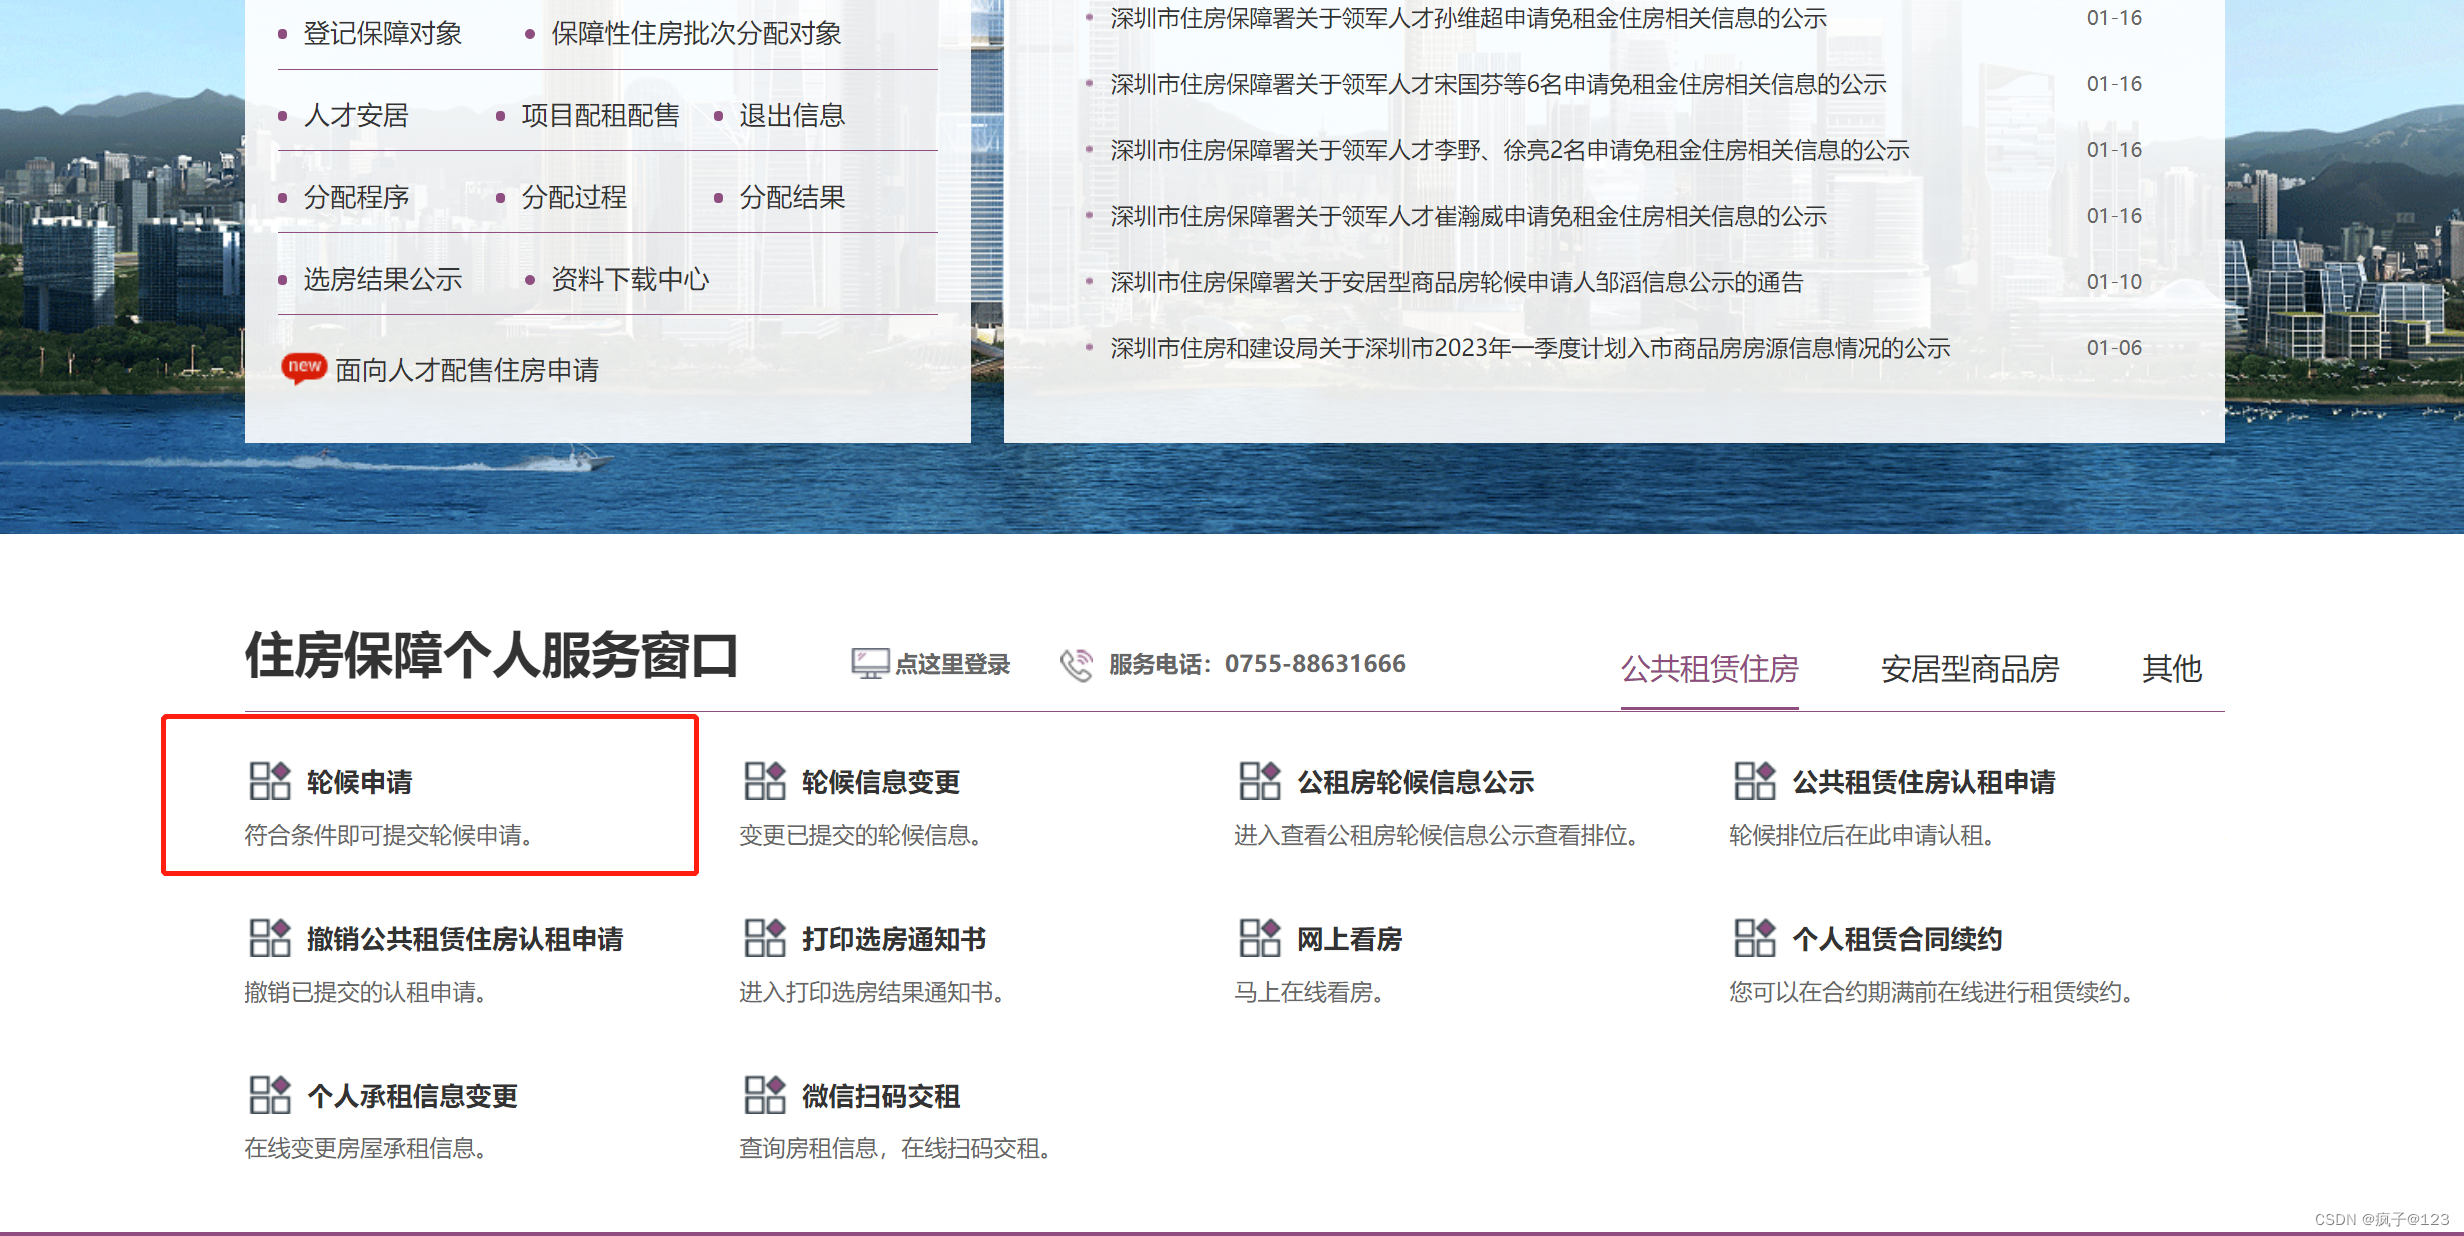Click the grid icon beside 轮候信息变更
The image size is (2464, 1236).
pos(764,781)
